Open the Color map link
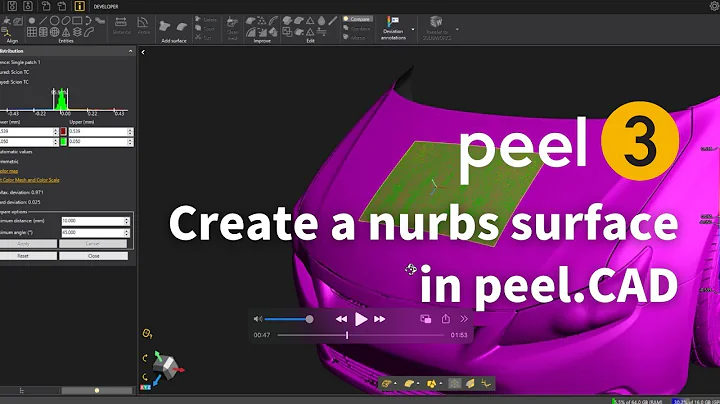This screenshot has height=404, width=720. pos(9,171)
